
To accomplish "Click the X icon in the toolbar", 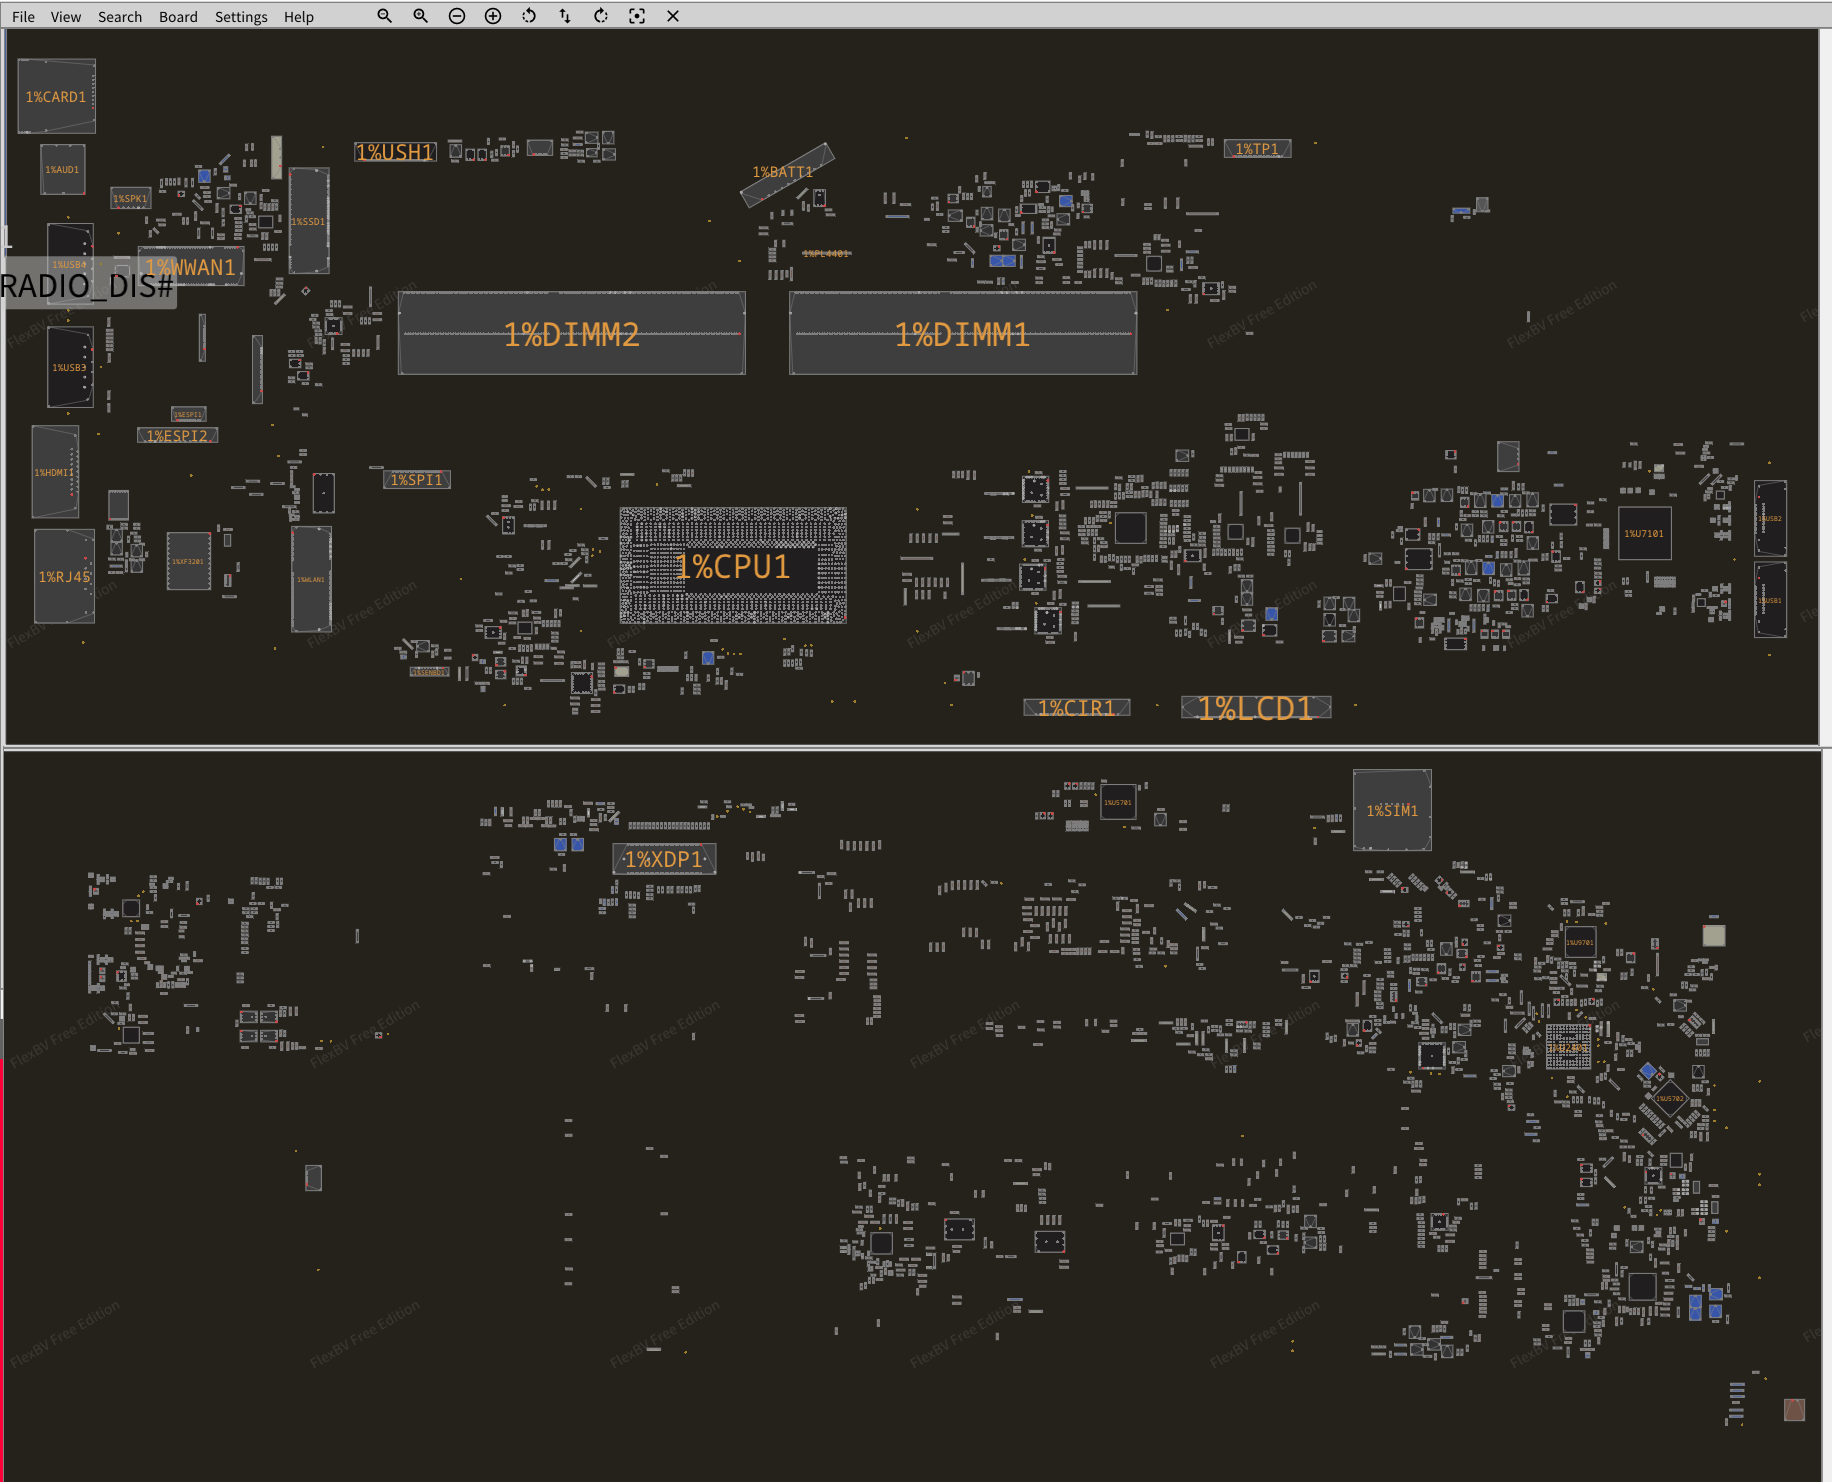I will [x=673, y=16].
